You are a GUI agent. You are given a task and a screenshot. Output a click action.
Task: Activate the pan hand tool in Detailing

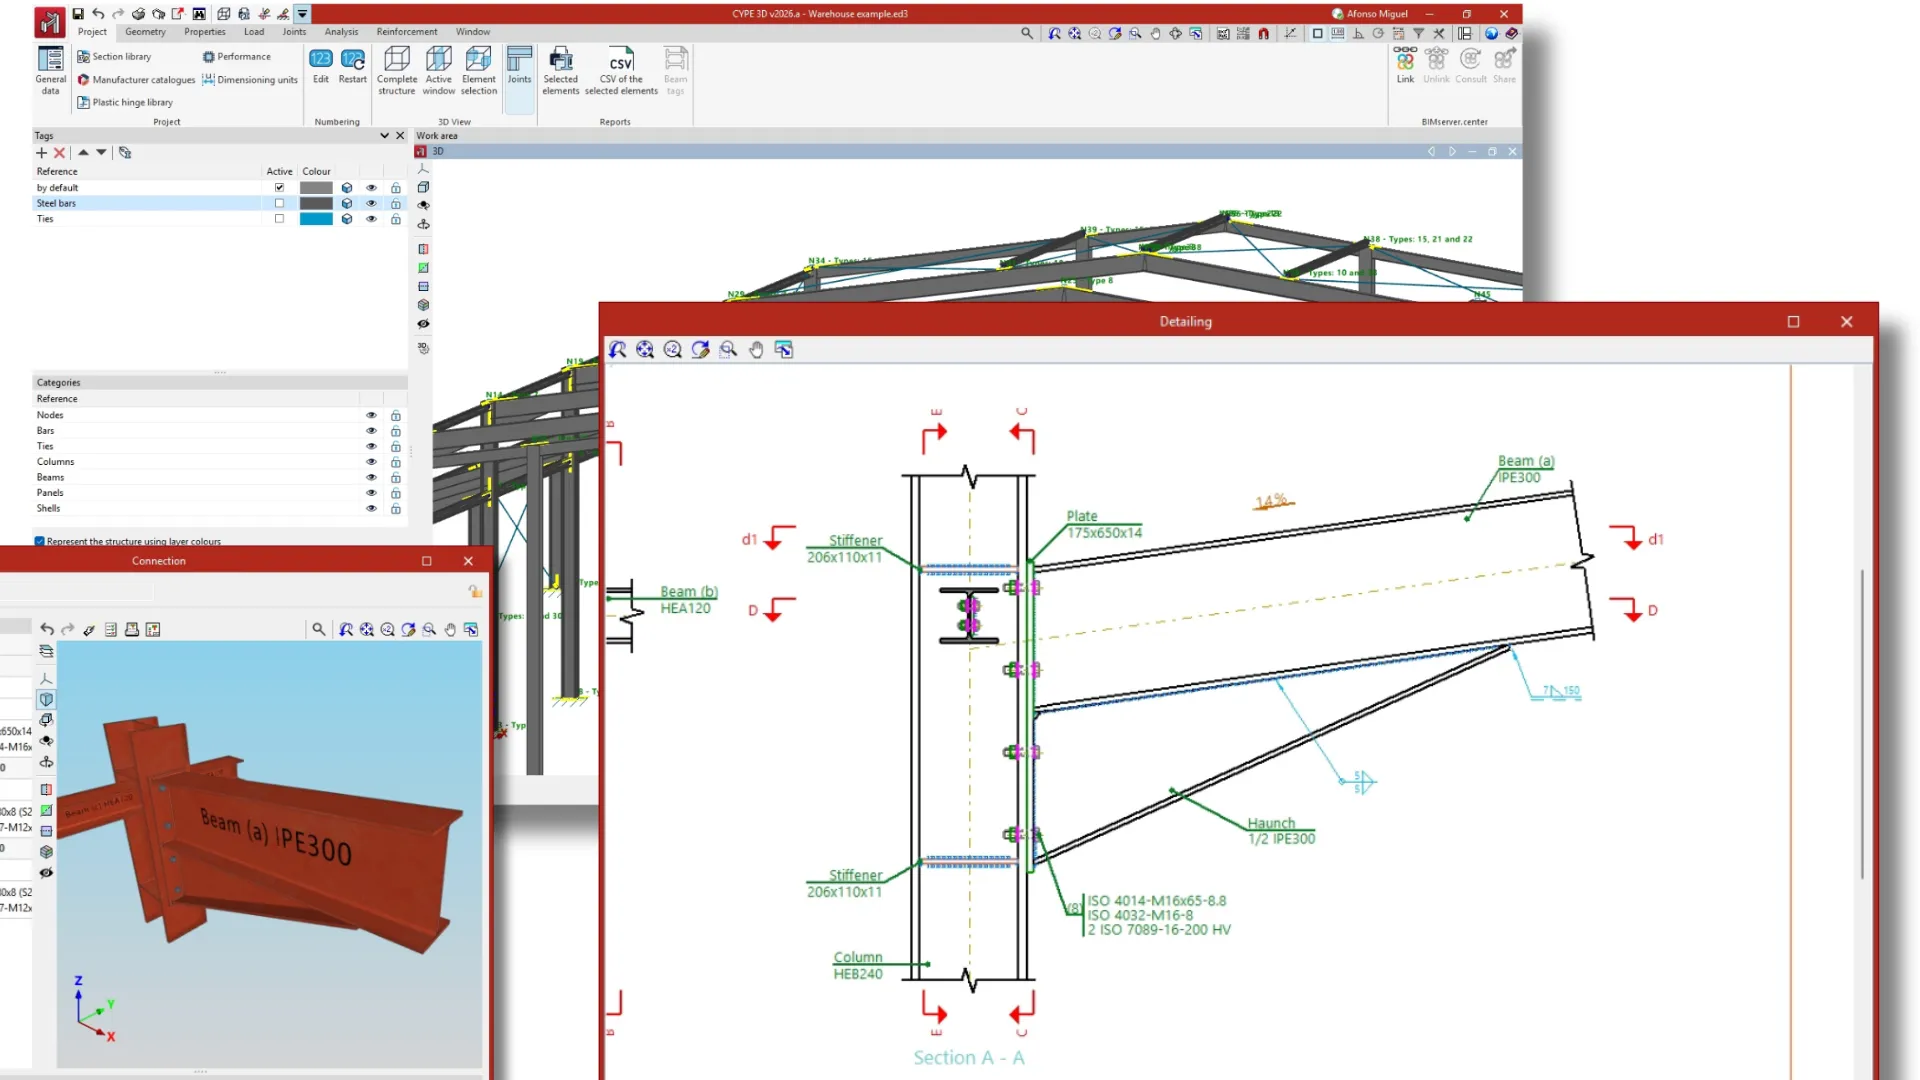[756, 349]
